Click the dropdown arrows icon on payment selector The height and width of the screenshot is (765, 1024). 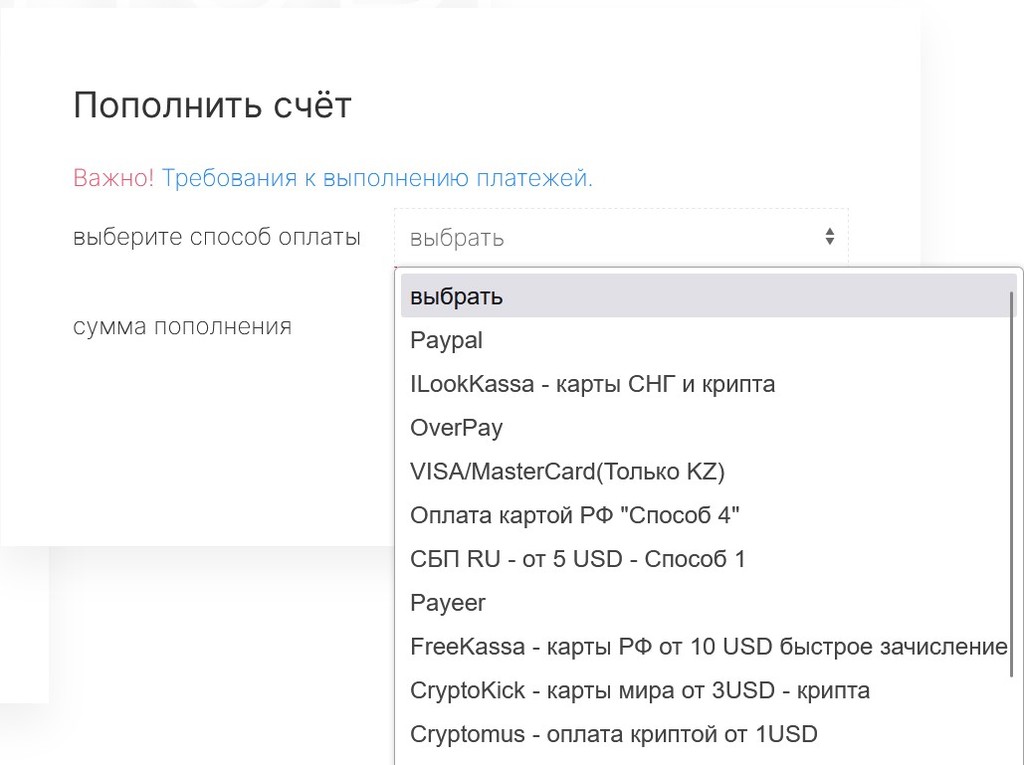[x=829, y=237]
